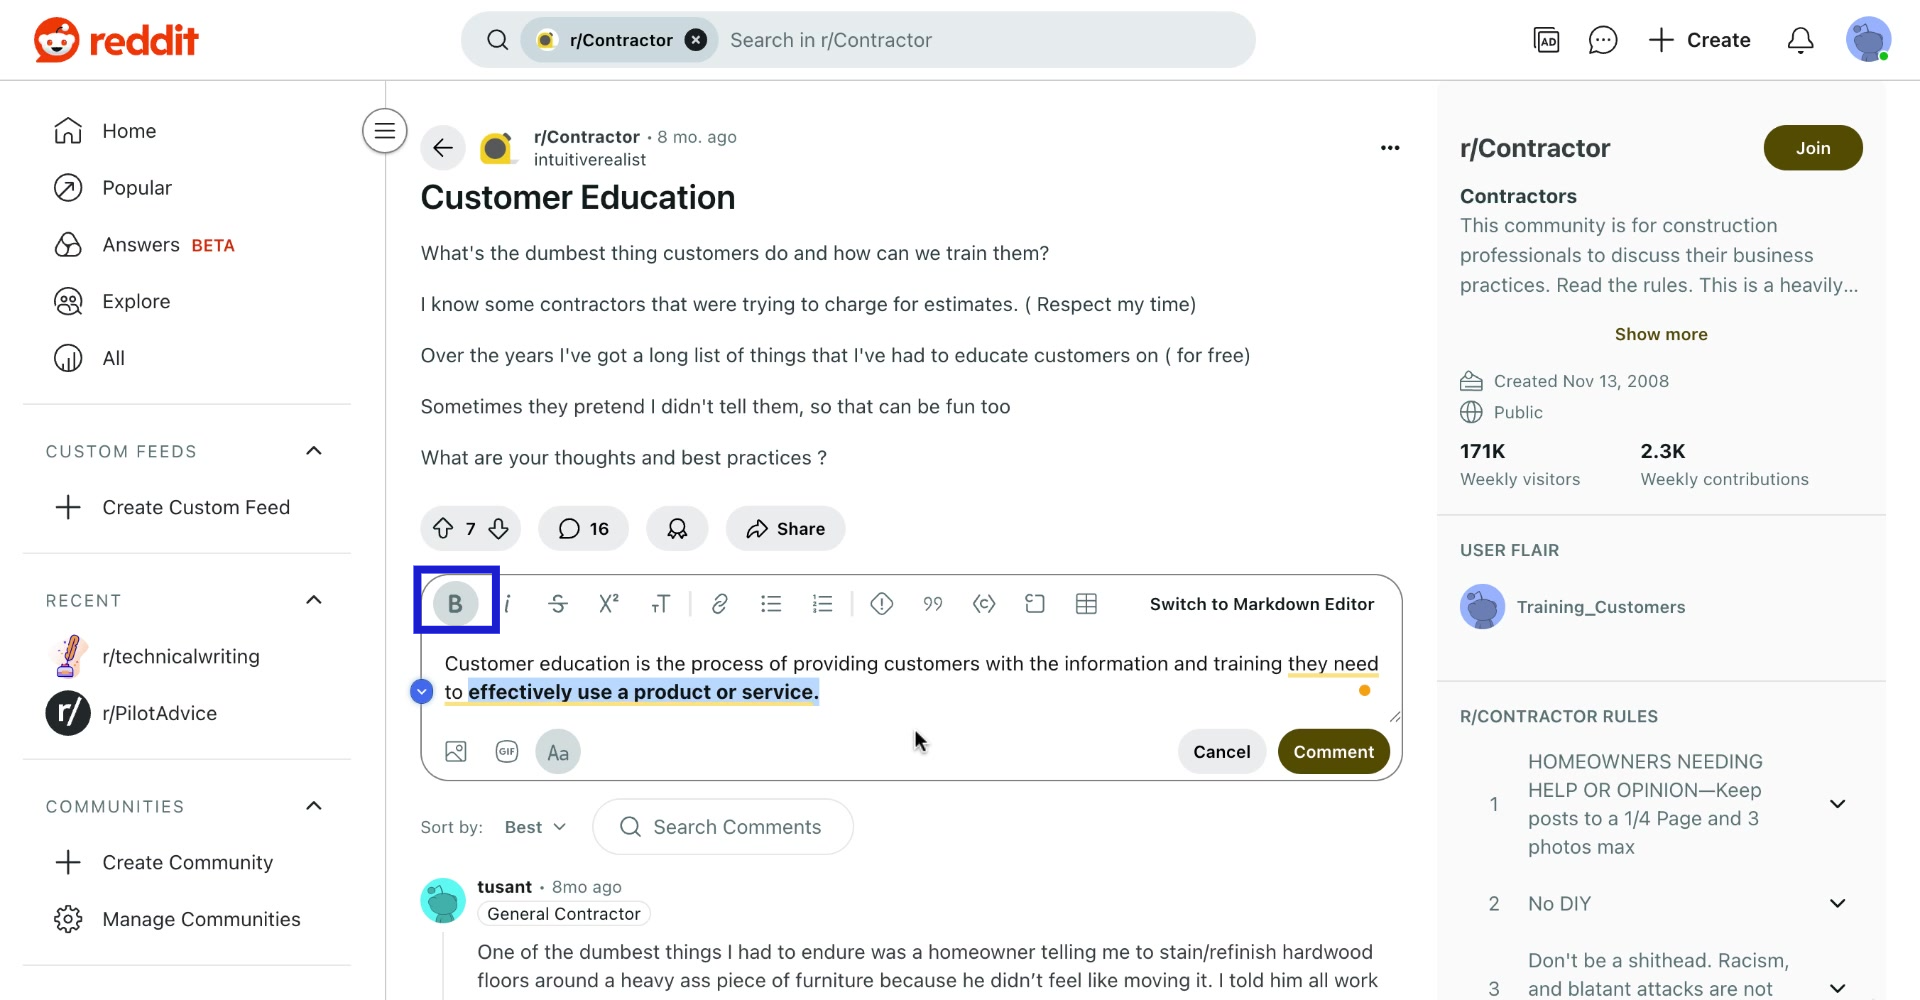Apply bold formatting in the comment editor

point(456,603)
